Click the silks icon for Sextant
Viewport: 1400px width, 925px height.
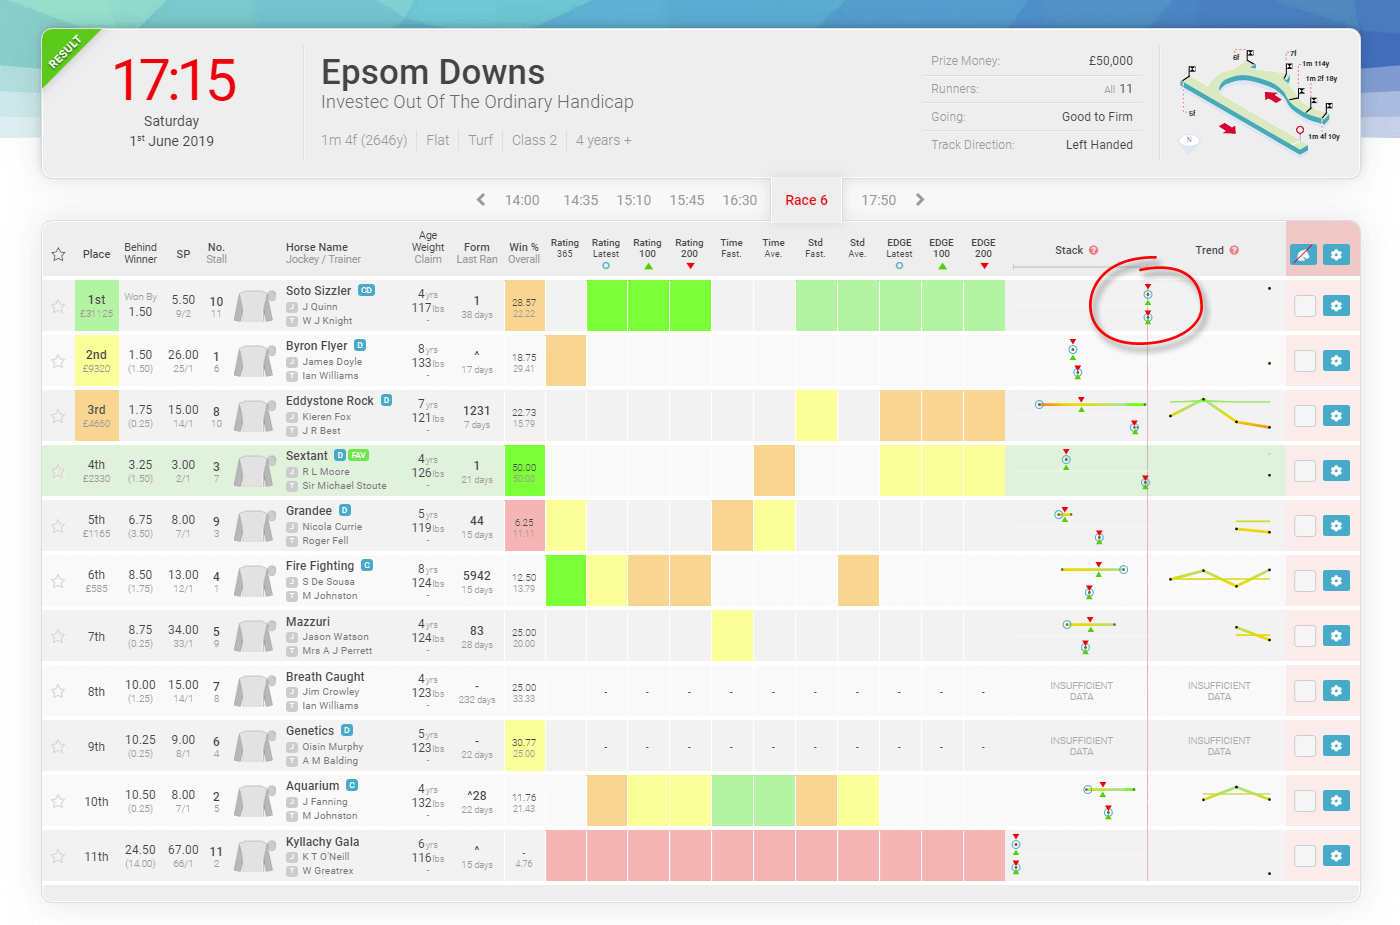pos(254,471)
